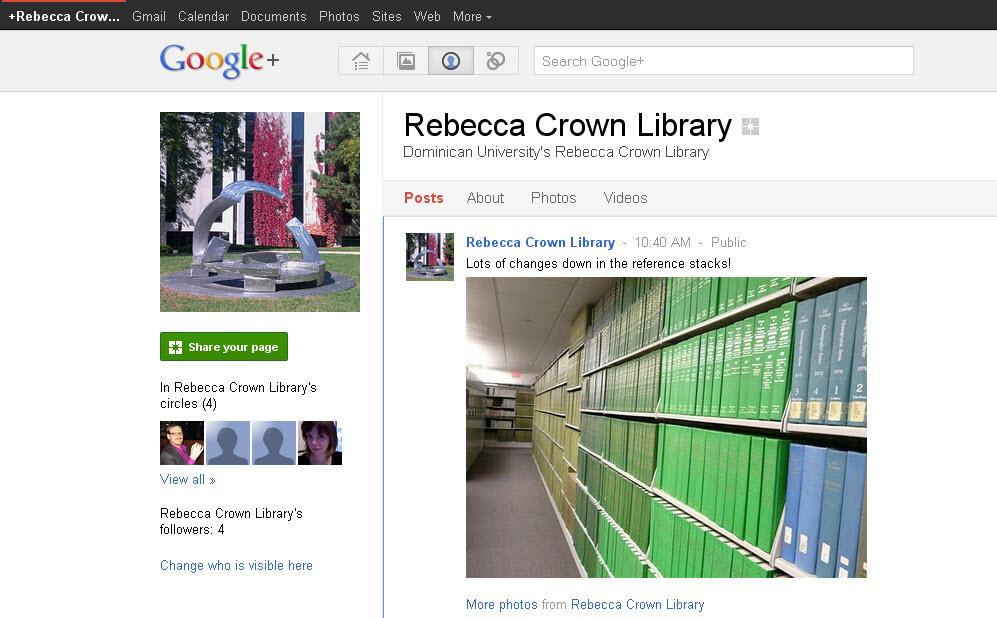Switch to the Photos profile tab
Viewport: 997px width, 618px height.
coord(553,198)
